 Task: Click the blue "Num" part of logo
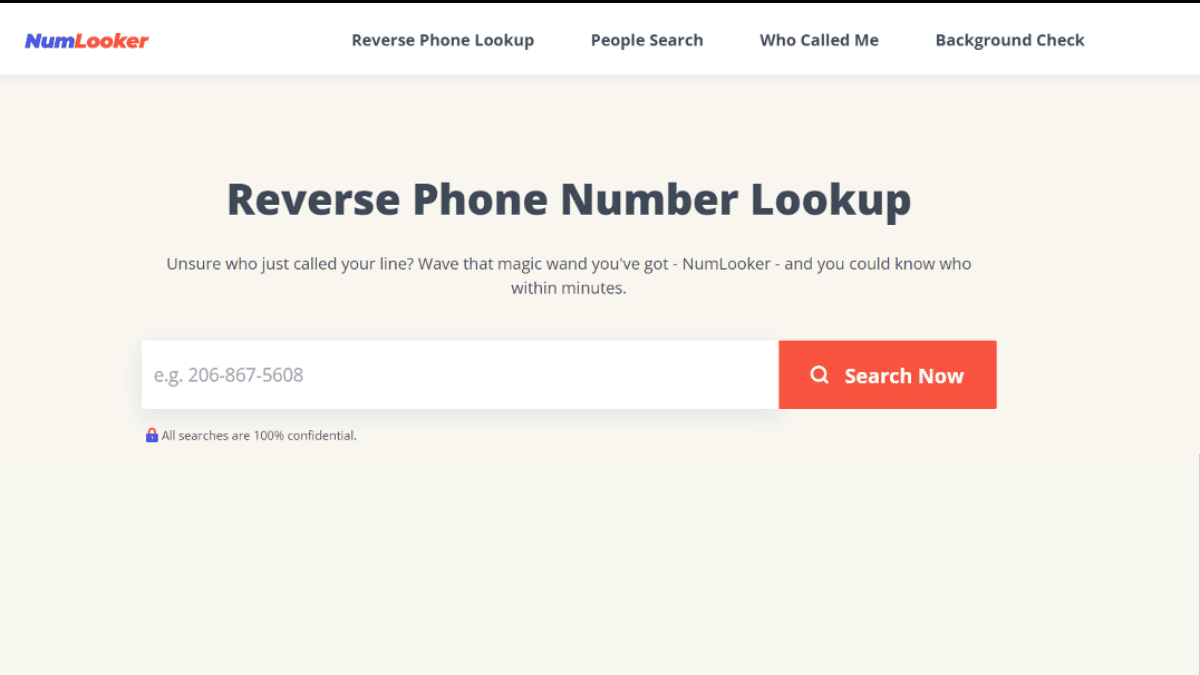(46, 41)
